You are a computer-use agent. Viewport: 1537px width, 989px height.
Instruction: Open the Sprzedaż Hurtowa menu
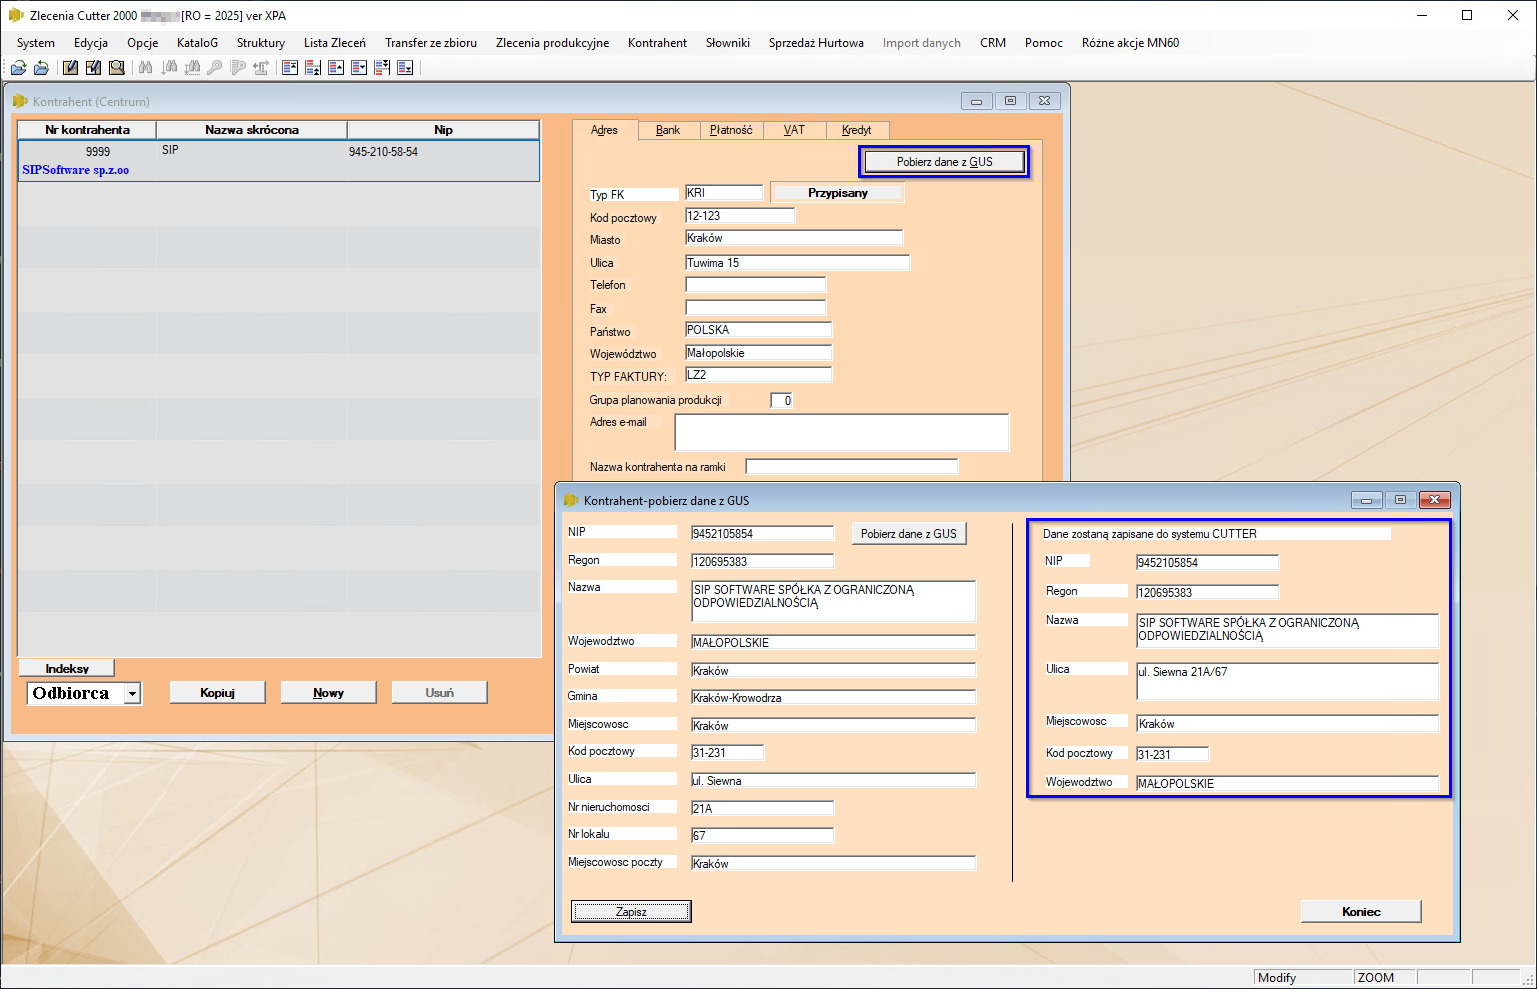(816, 43)
